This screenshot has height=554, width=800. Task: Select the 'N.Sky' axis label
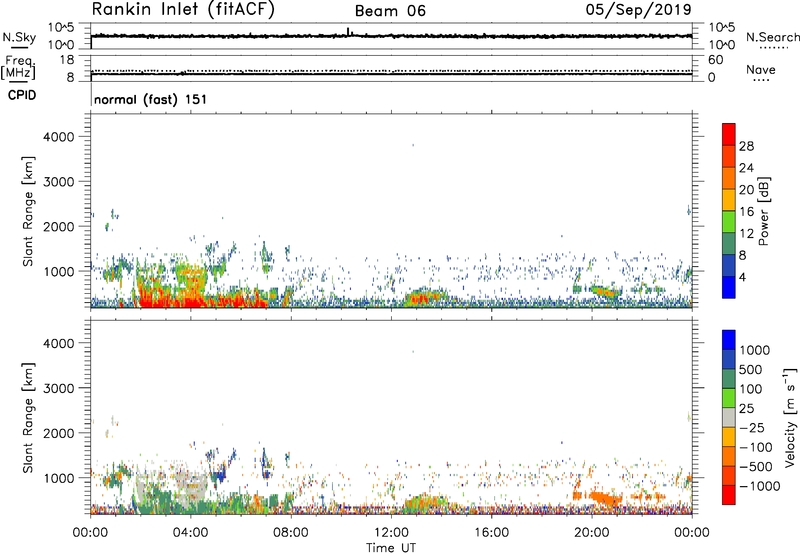click(19, 37)
